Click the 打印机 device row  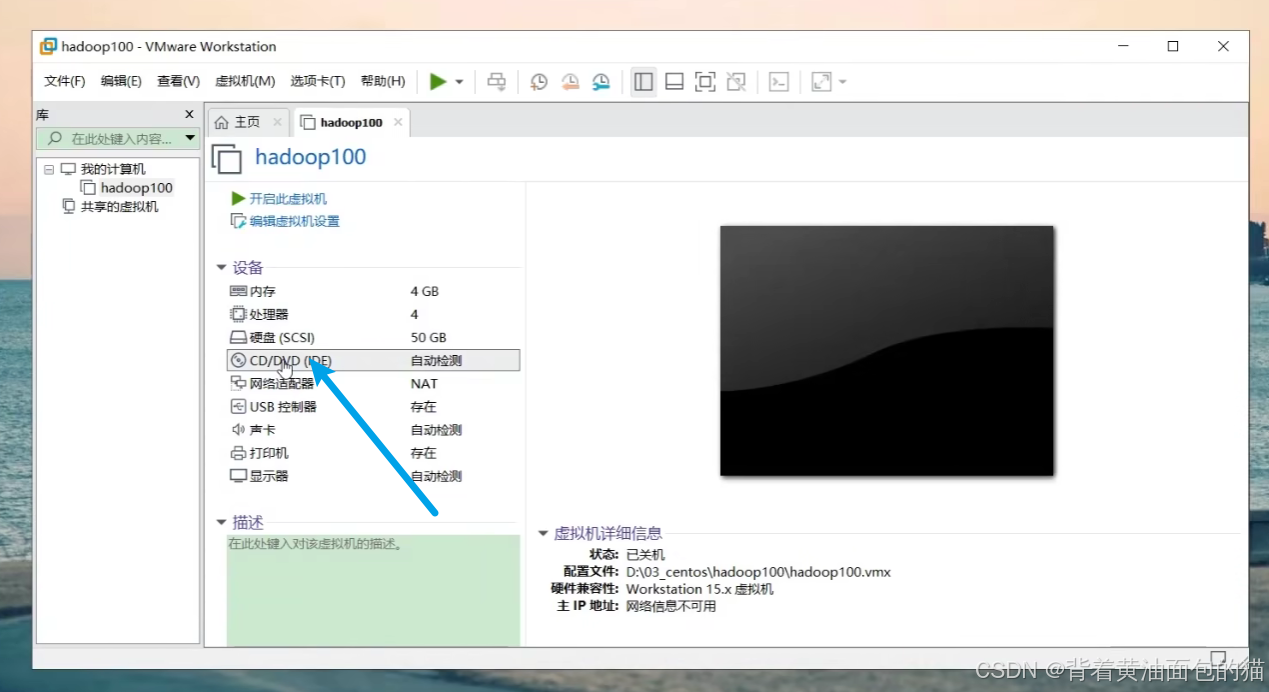point(373,453)
